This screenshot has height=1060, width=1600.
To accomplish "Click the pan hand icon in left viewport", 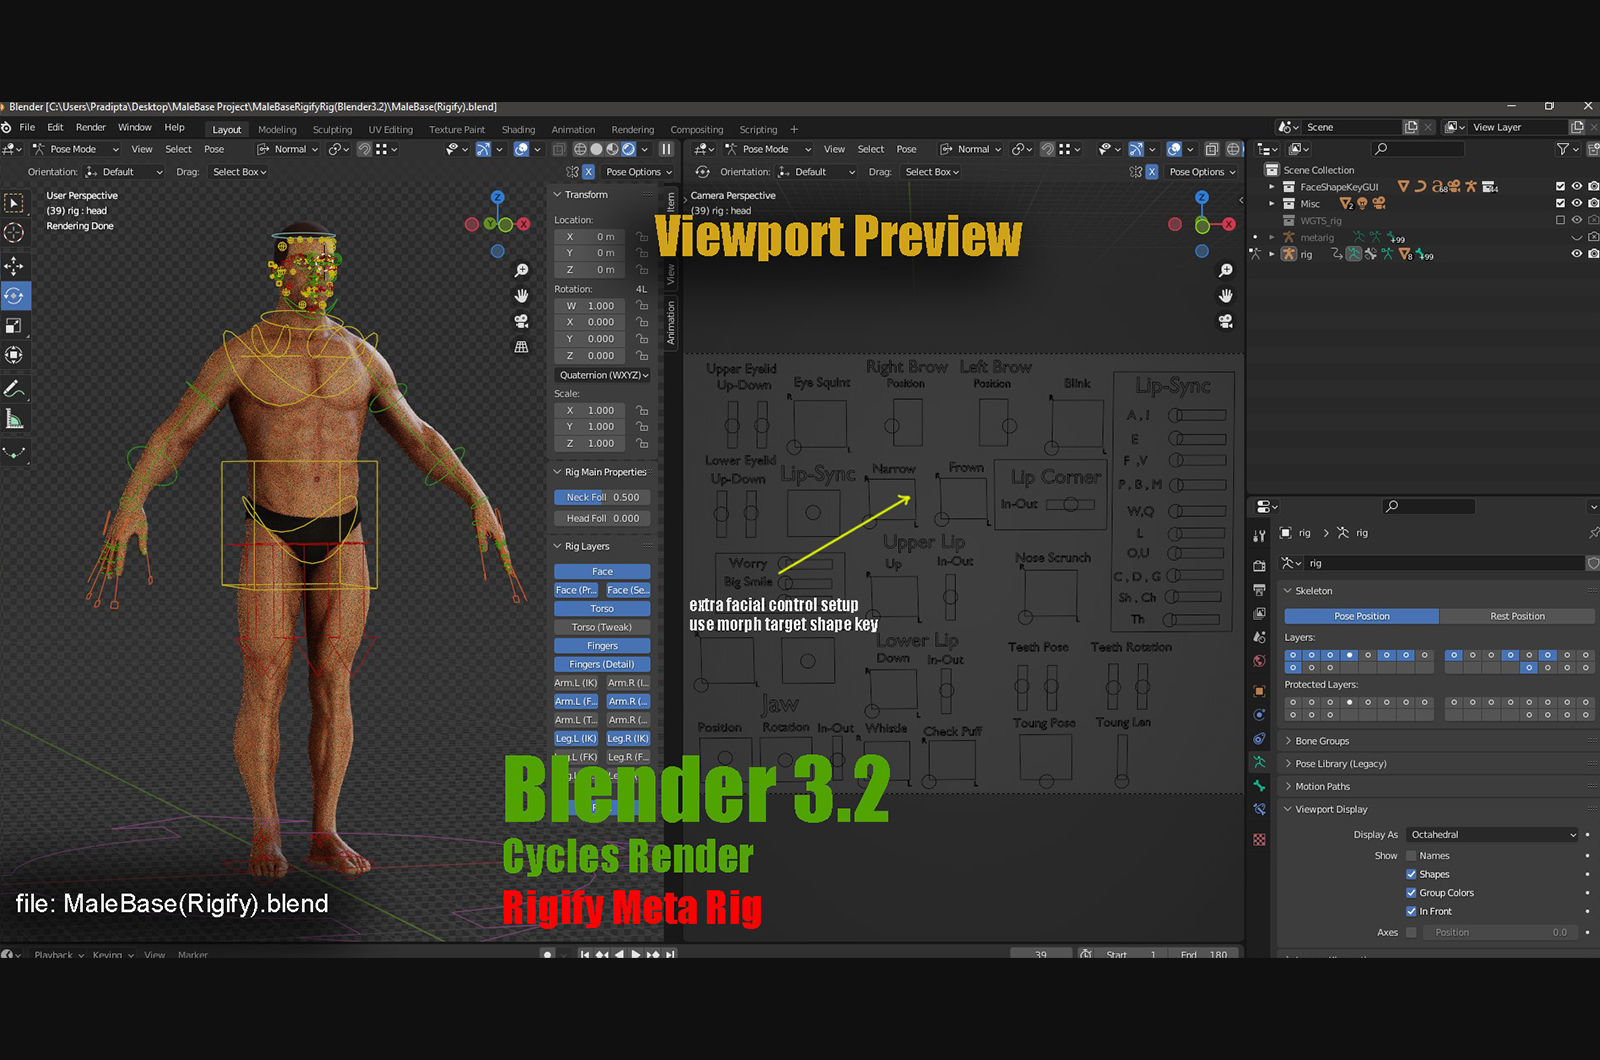I will click(521, 296).
